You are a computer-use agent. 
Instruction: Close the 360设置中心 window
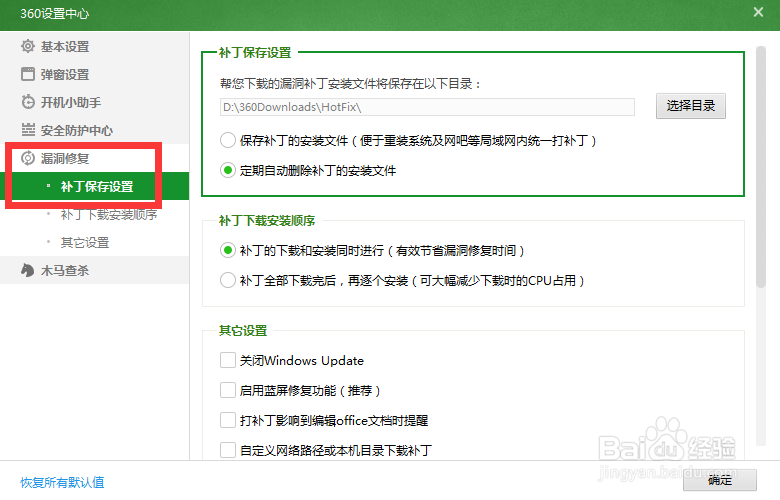click(x=758, y=12)
